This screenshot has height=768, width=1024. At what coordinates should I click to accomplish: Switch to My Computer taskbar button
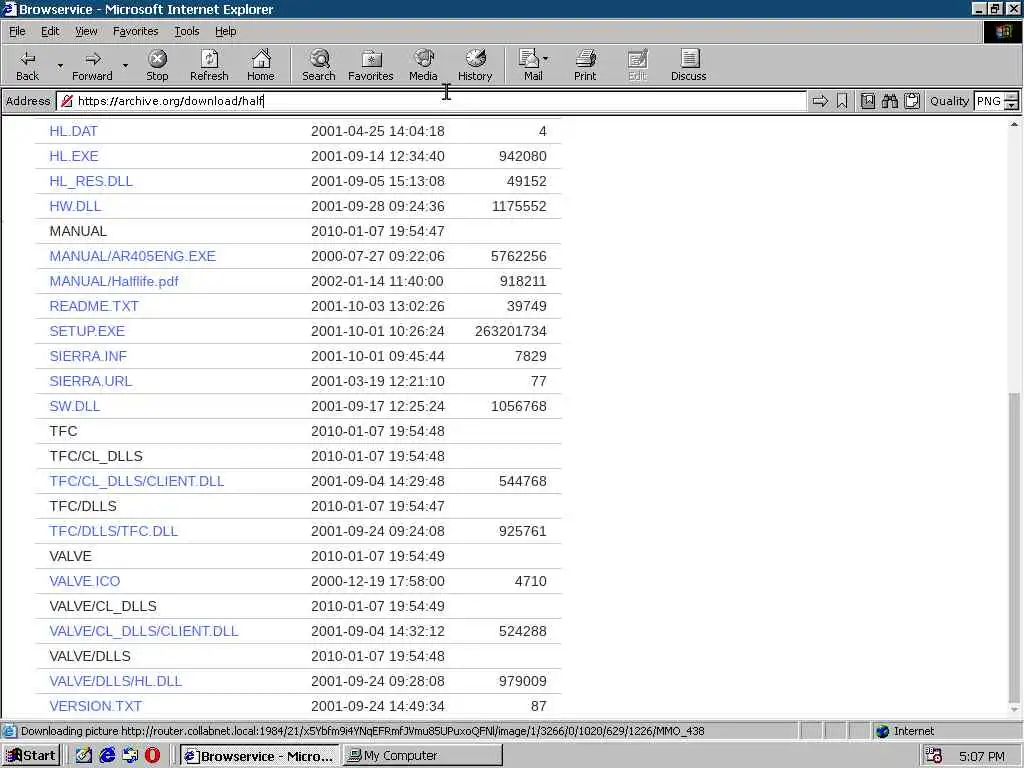point(423,756)
